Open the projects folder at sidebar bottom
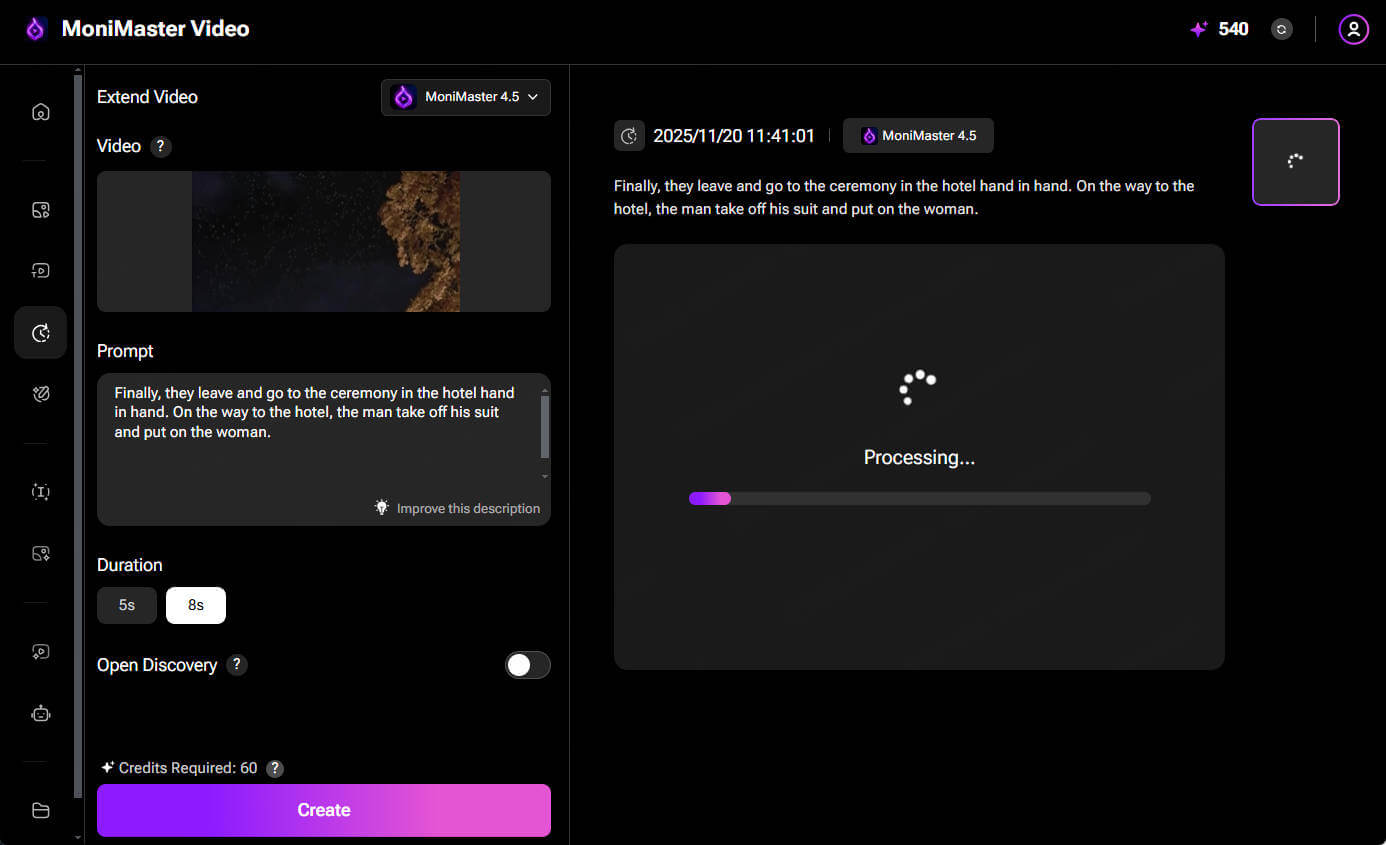1386x845 pixels. [40, 810]
